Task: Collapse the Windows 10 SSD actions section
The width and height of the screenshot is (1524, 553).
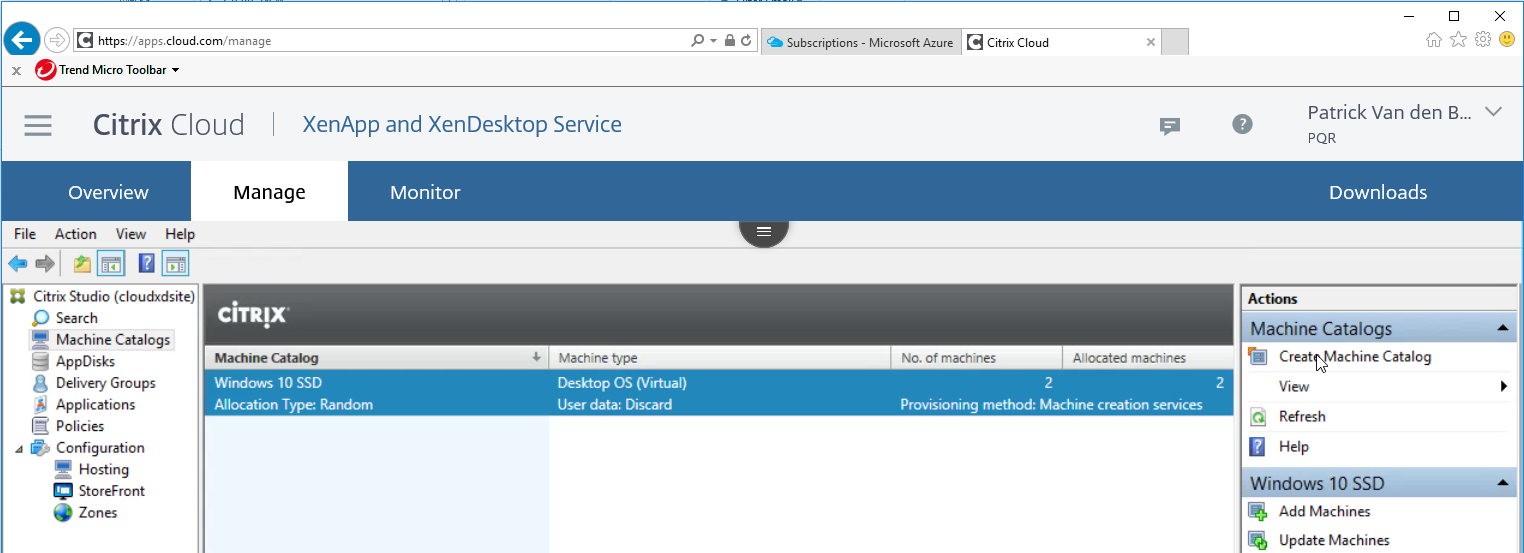Action: pyautogui.click(x=1501, y=483)
